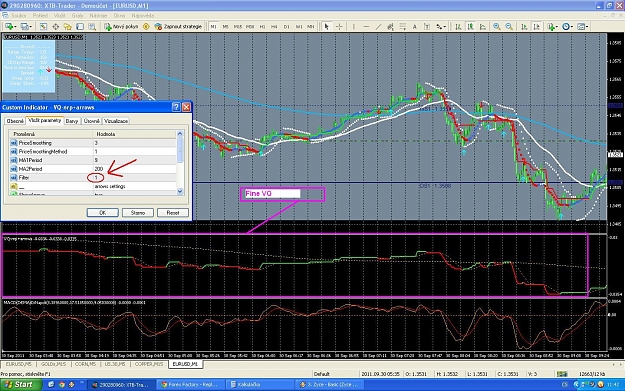625x391 pixels.
Task: Toggle chart shift icon
Action: point(537,27)
